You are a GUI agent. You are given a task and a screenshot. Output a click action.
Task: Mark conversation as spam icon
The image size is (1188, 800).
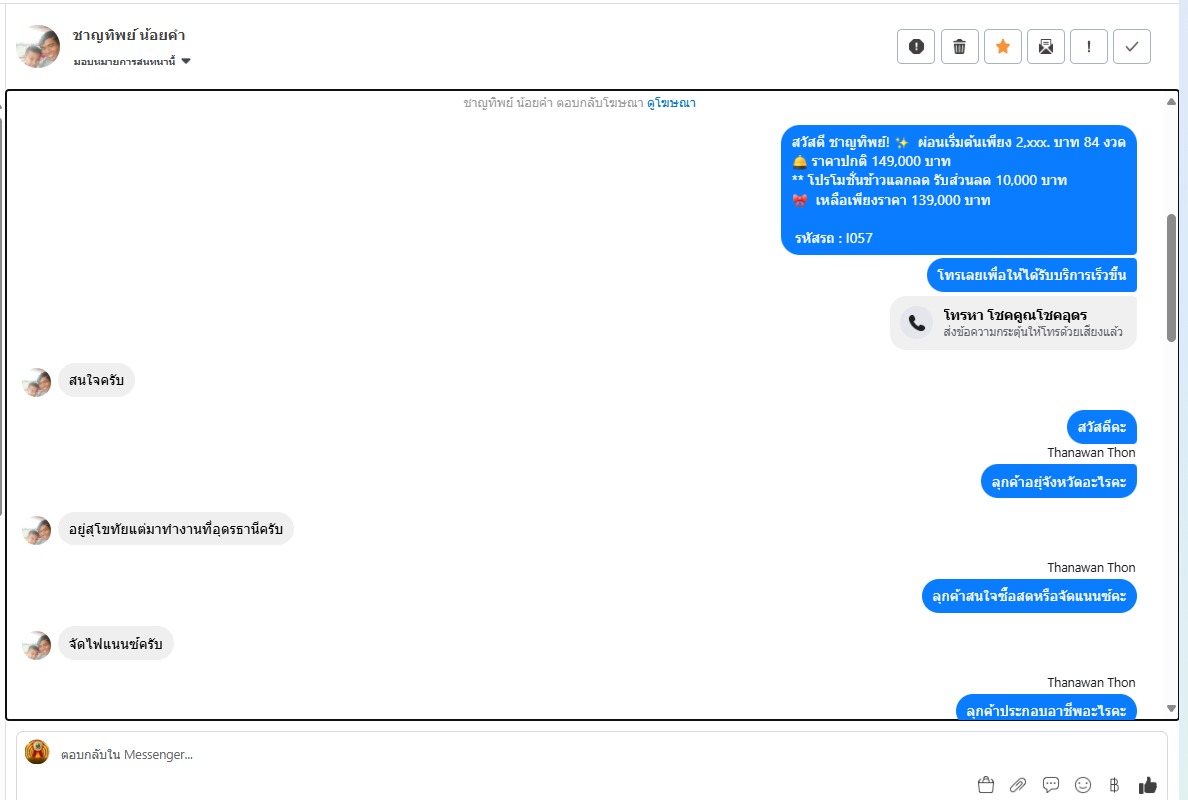pyautogui.click(x=916, y=47)
